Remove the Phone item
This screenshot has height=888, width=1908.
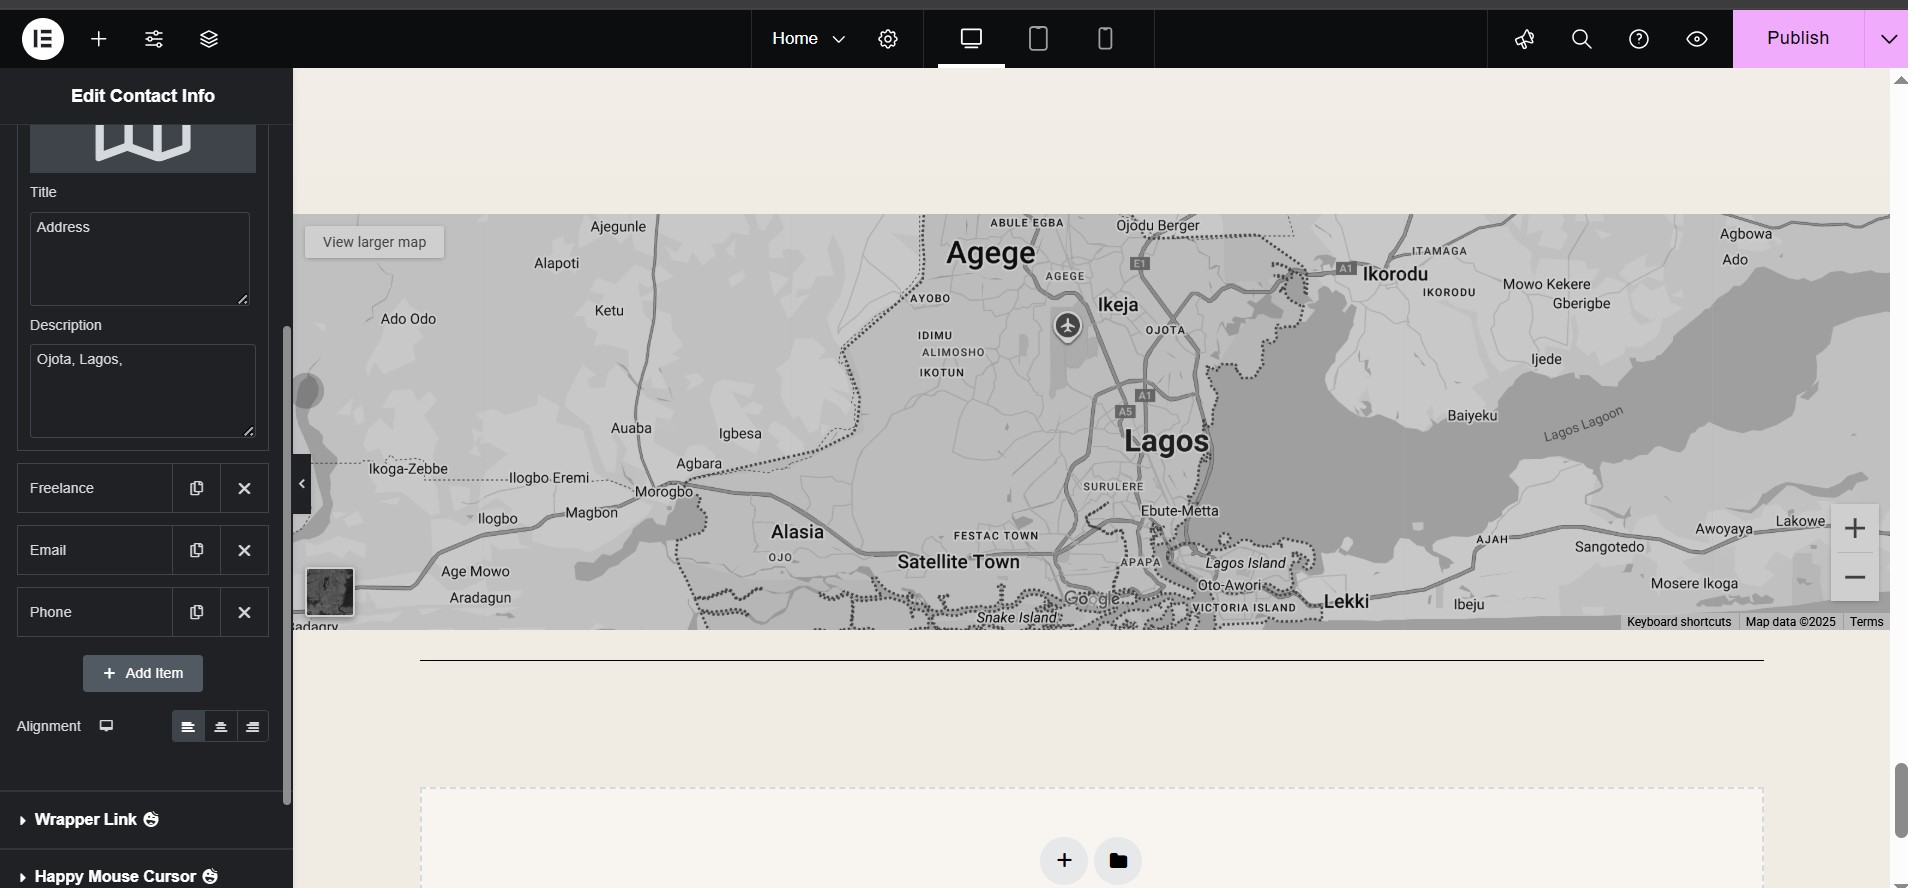coord(244,612)
